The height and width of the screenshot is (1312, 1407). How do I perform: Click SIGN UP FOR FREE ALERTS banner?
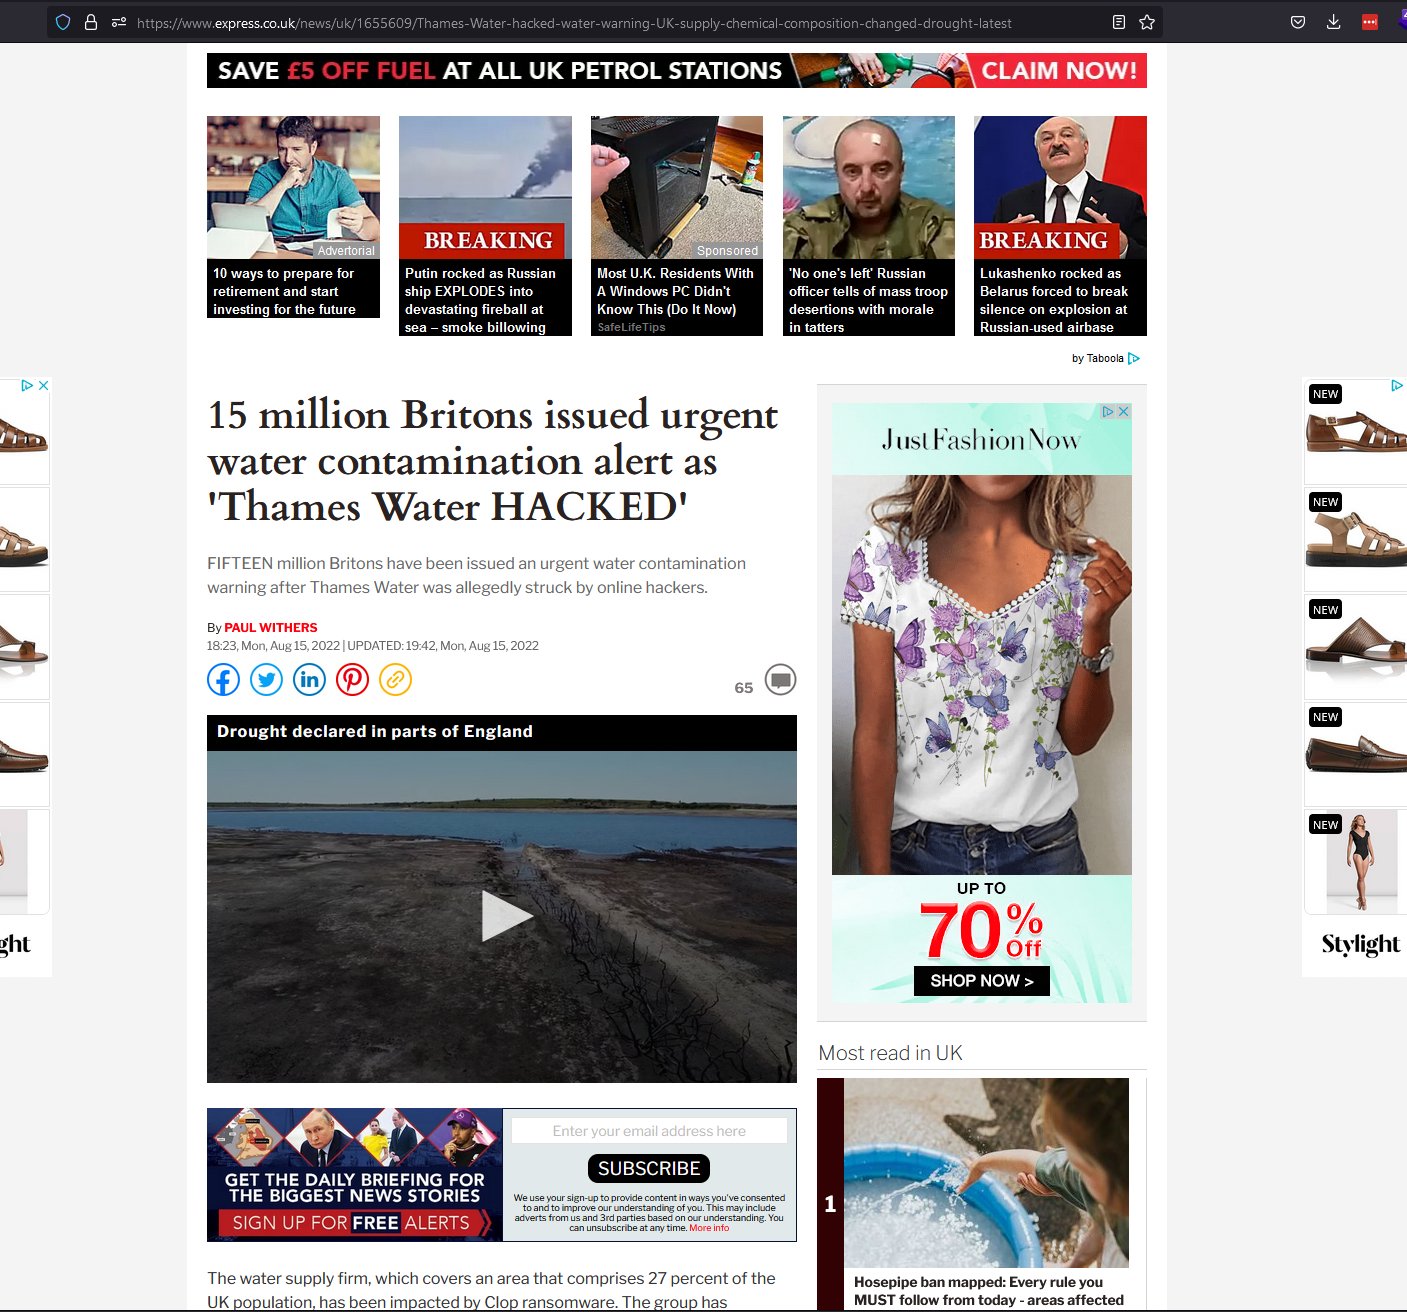click(354, 1222)
